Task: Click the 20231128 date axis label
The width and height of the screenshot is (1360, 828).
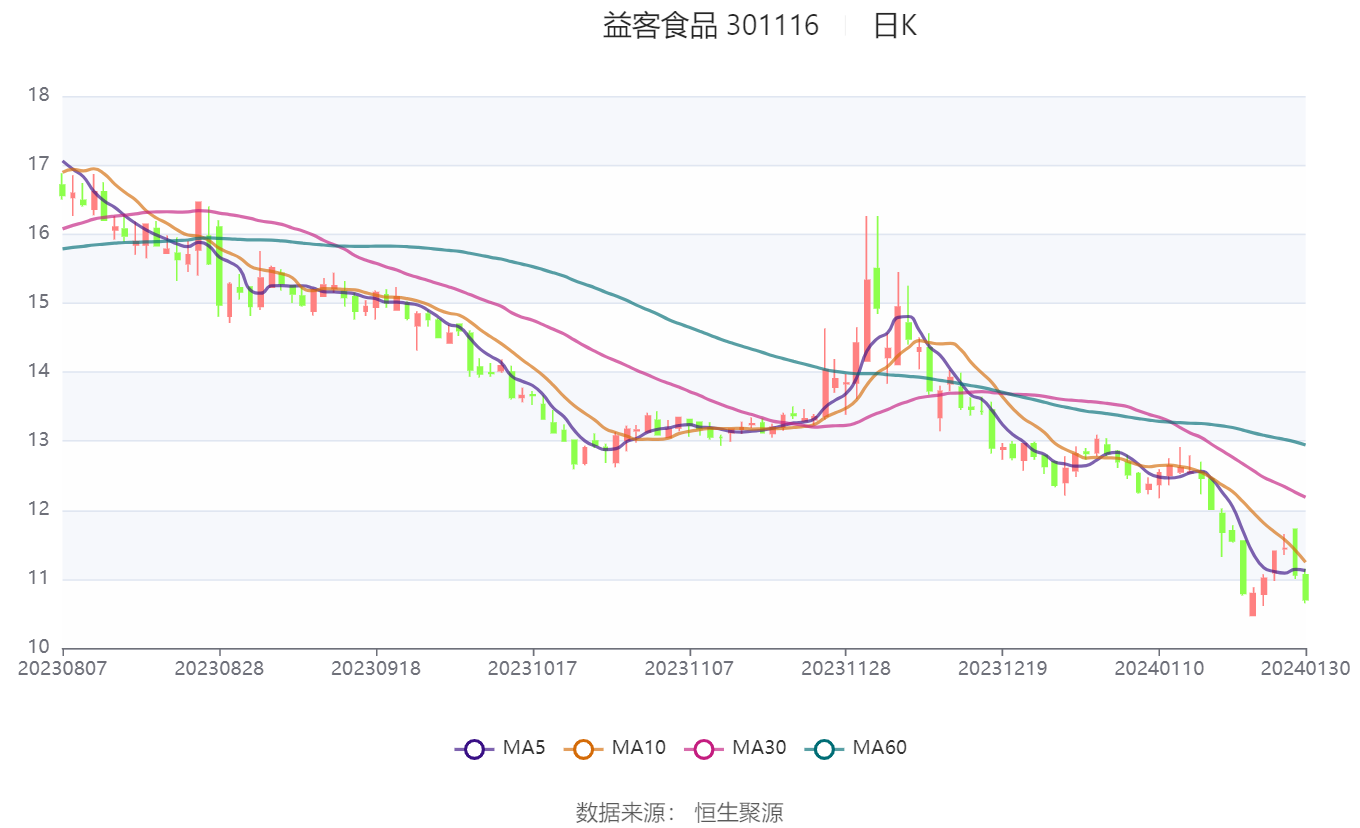Action: [846, 668]
